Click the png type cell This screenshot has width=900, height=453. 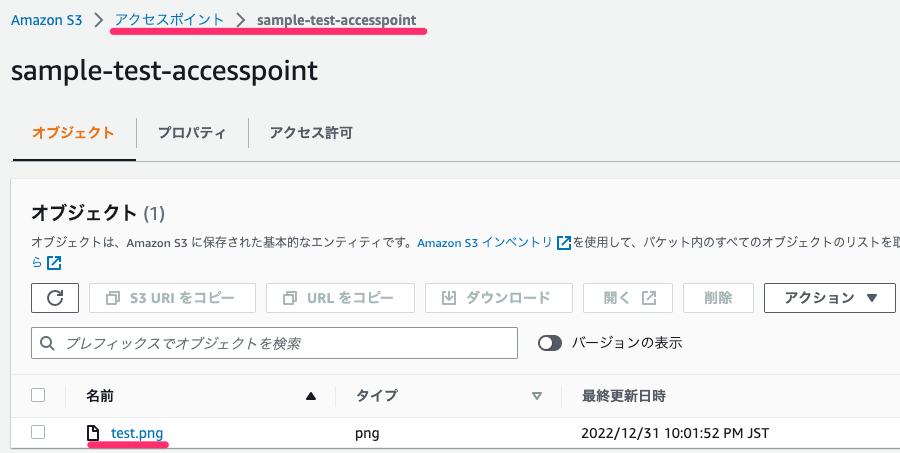[367, 433]
